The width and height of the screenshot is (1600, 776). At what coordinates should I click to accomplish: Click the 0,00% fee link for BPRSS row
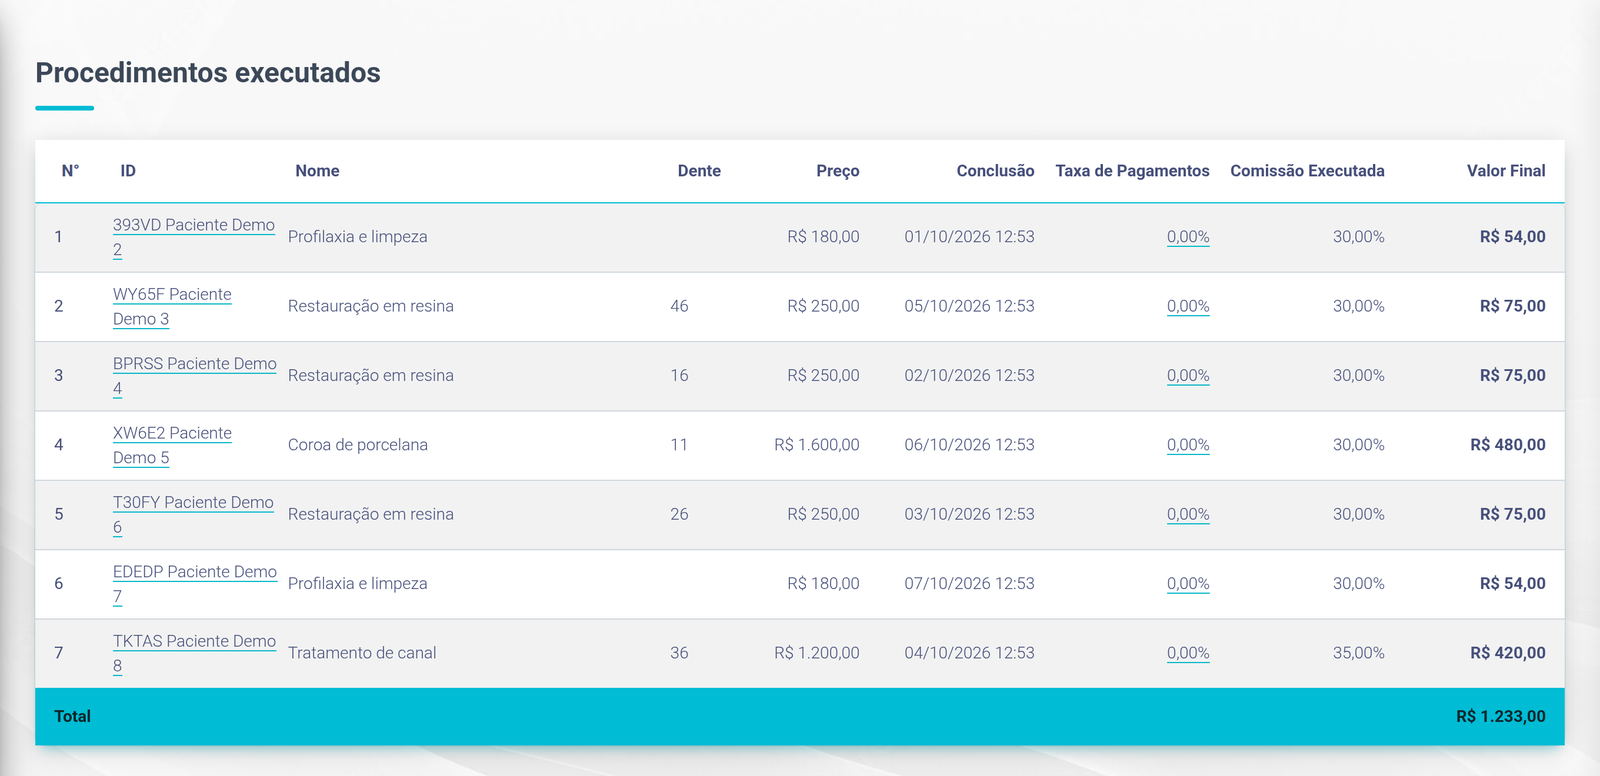[x=1188, y=376]
